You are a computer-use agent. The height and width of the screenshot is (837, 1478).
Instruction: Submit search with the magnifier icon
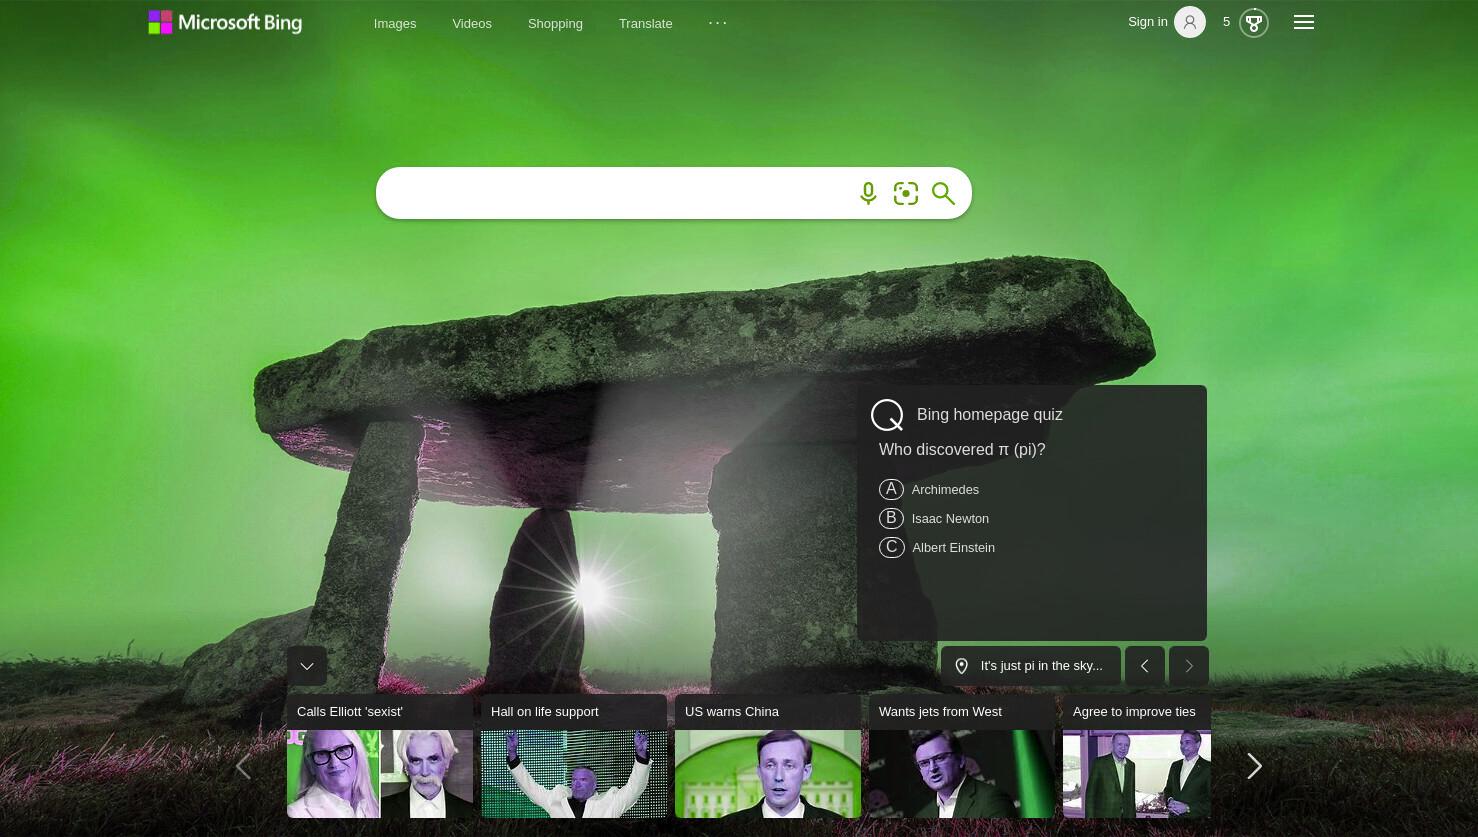944,194
